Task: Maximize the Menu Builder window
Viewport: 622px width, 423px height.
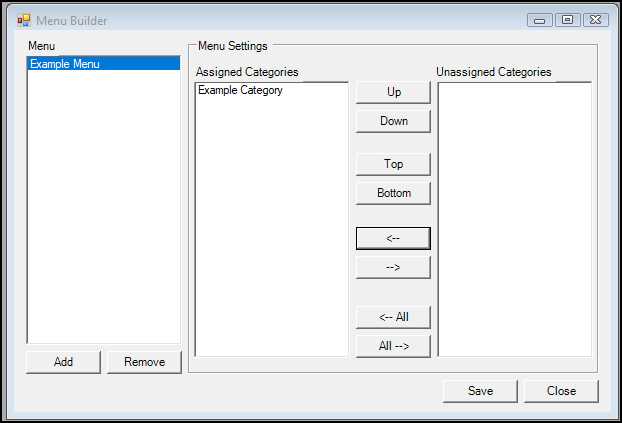Action: [x=568, y=20]
